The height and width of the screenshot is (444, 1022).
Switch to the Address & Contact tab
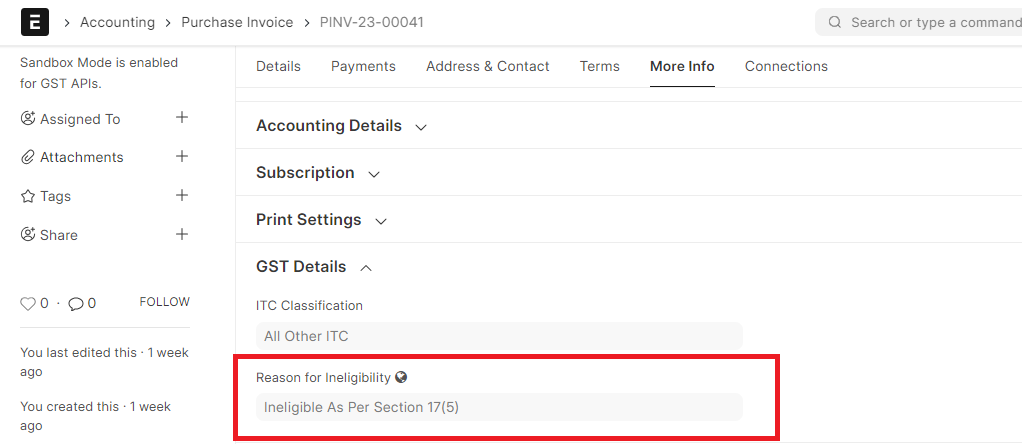pyautogui.click(x=488, y=67)
